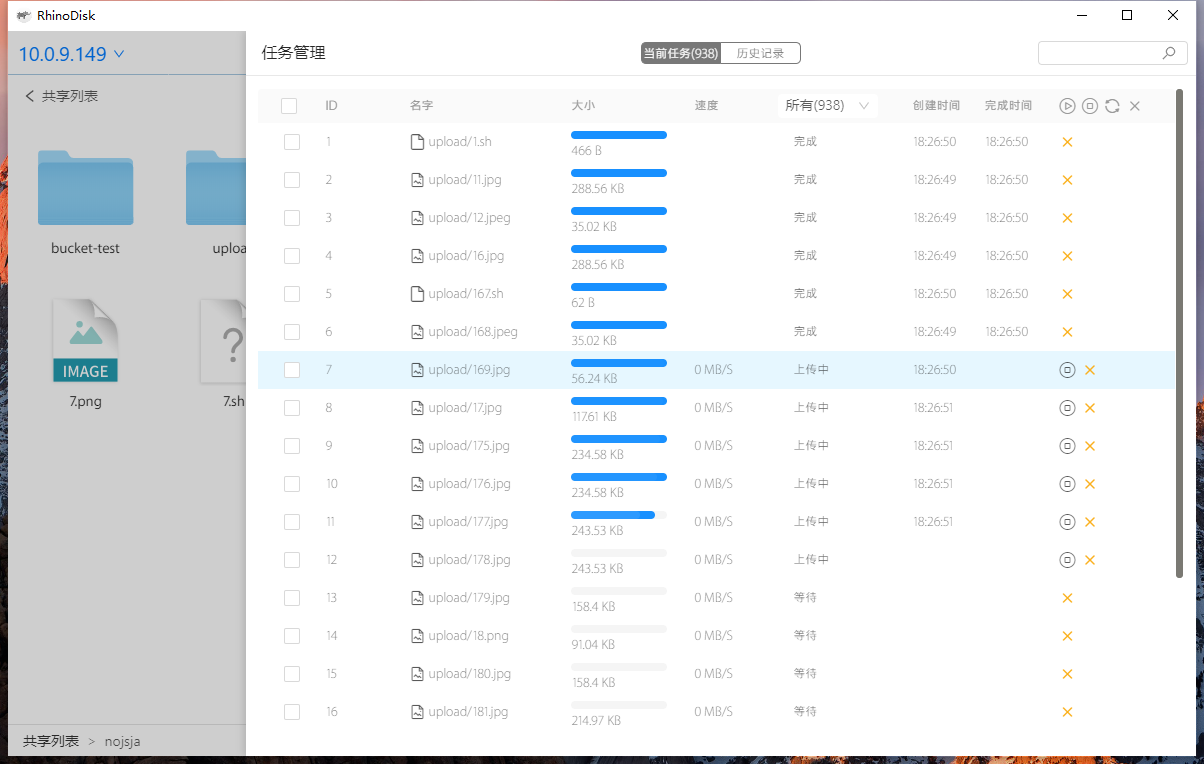1204x764 pixels.
Task: Open the 所有(938) status filter dropdown
Action: point(827,105)
